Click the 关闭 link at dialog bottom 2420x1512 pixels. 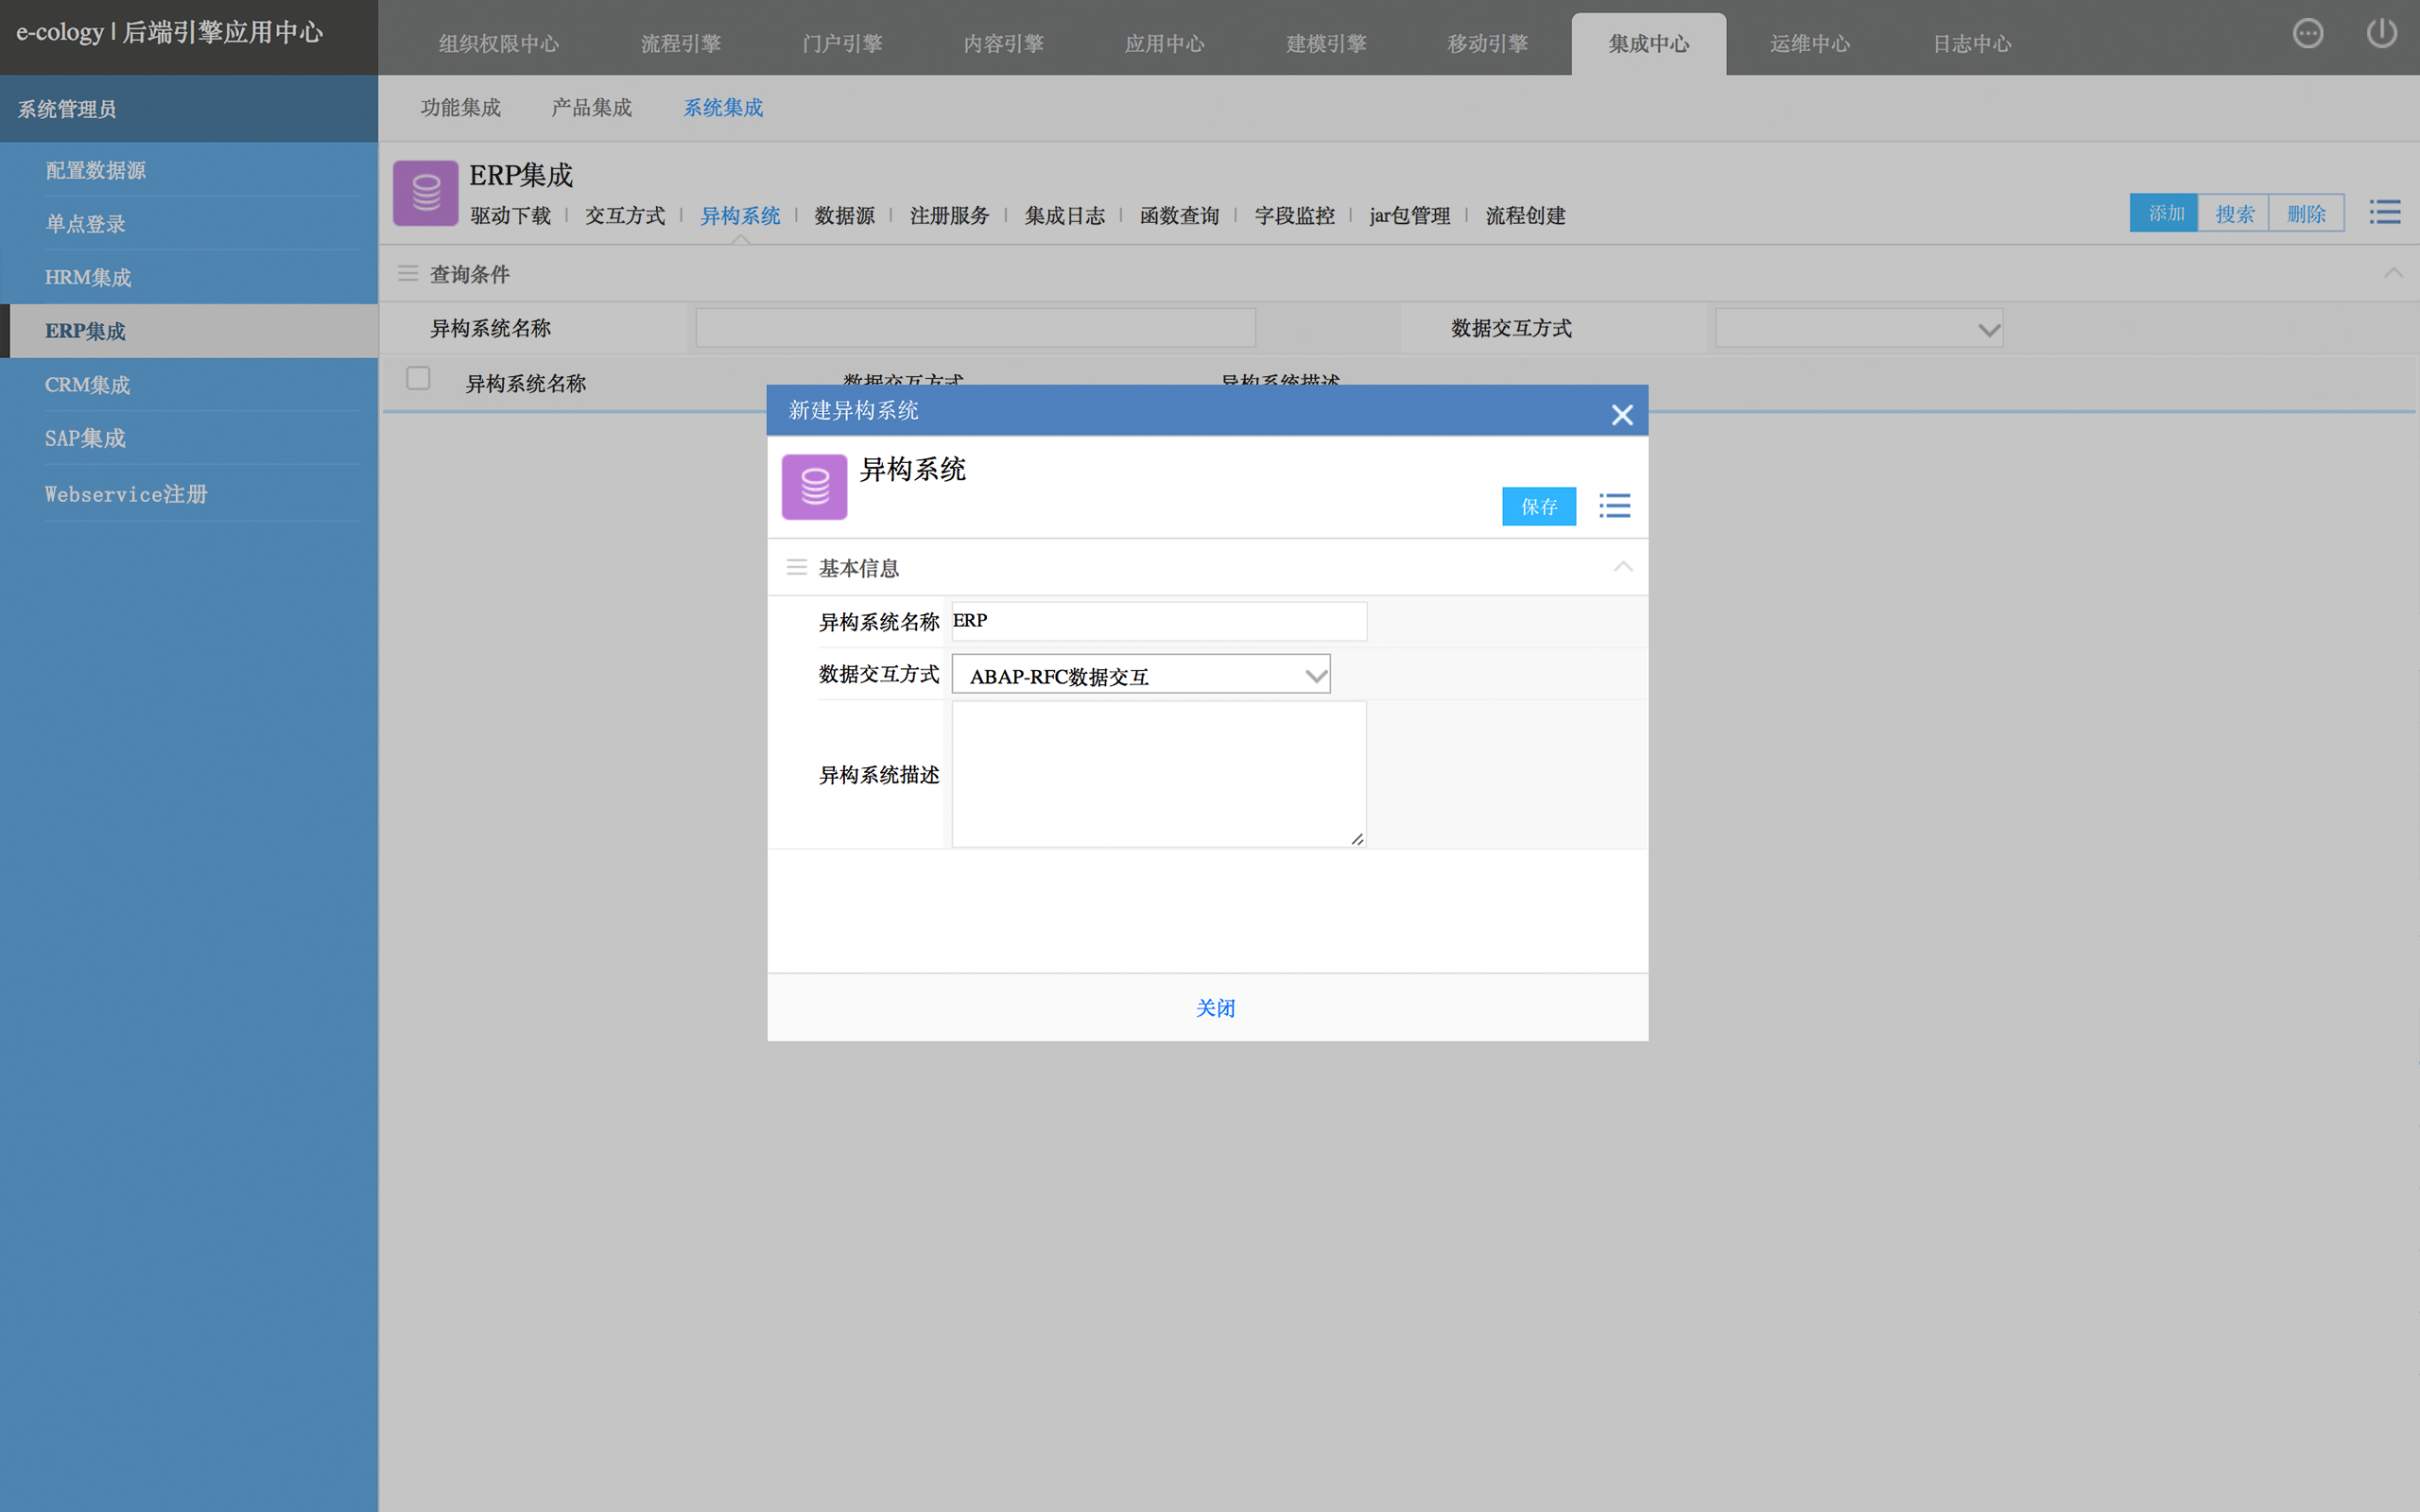(x=1215, y=1008)
